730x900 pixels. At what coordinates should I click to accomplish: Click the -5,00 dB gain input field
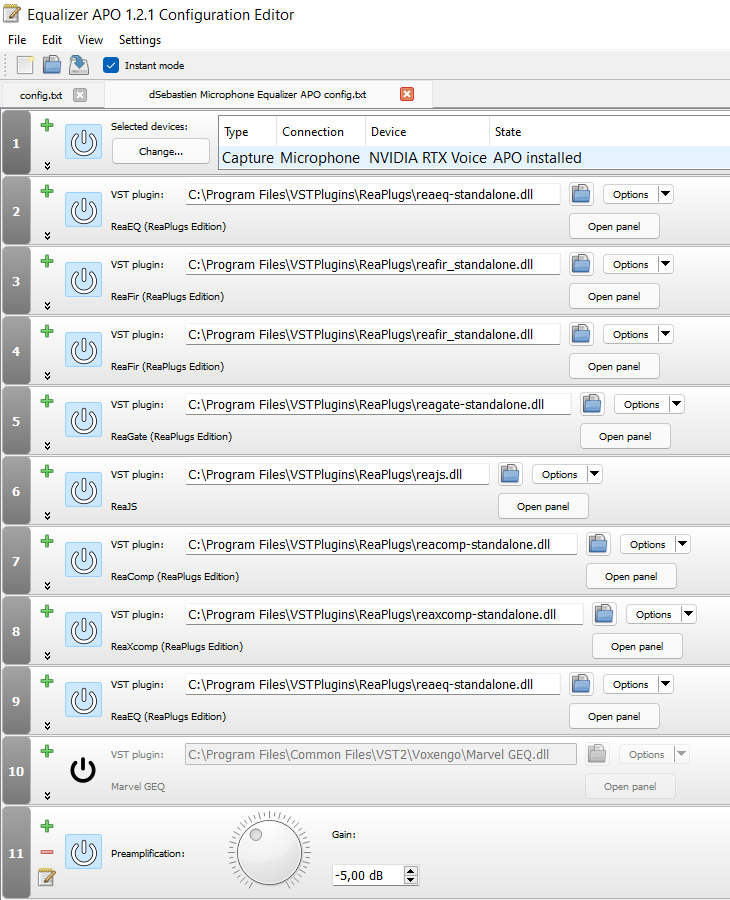[x=368, y=875]
